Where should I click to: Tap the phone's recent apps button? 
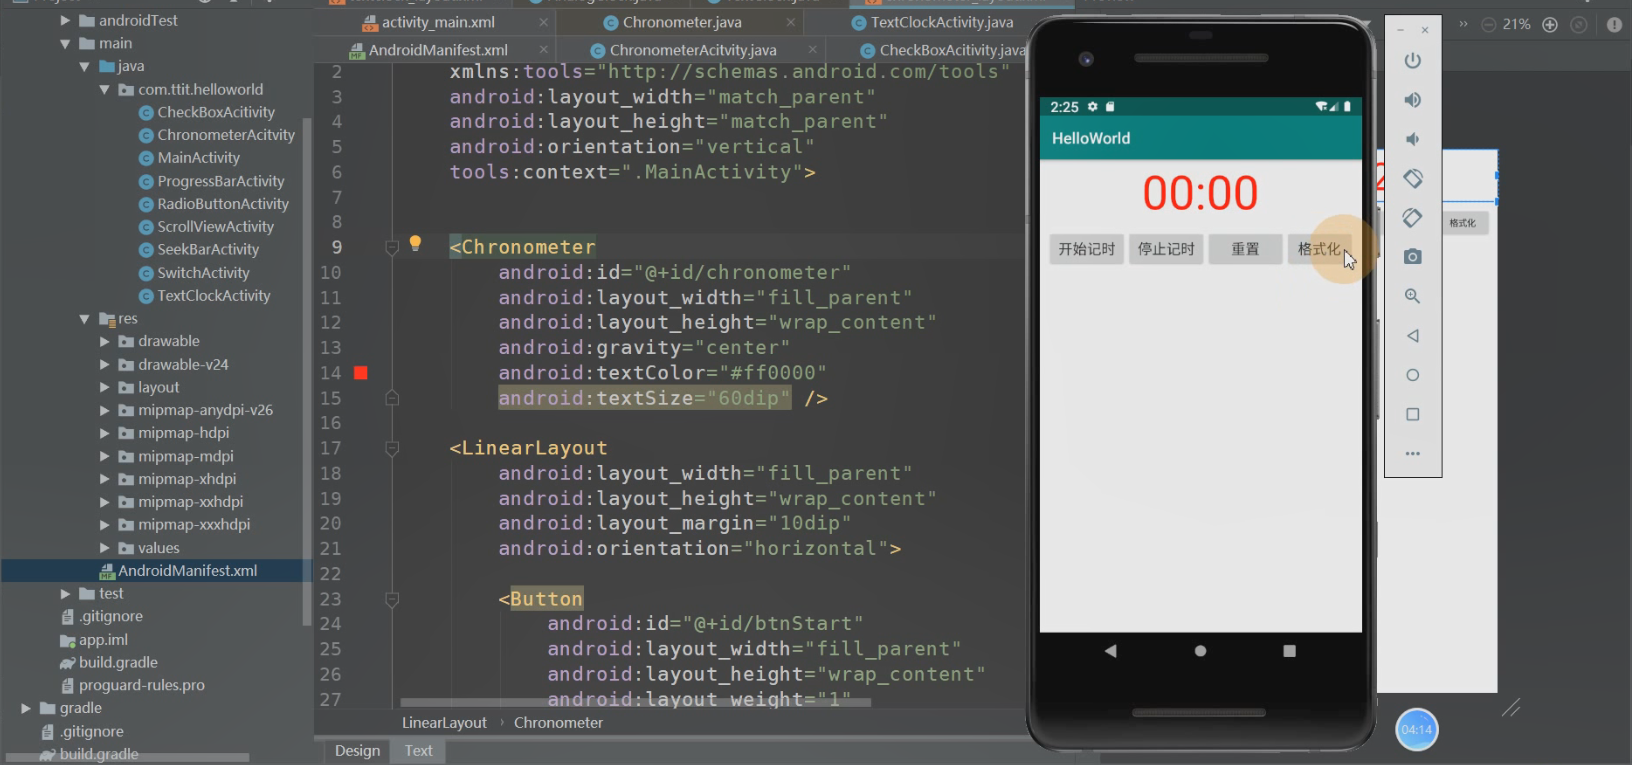tap(1290, 651)
